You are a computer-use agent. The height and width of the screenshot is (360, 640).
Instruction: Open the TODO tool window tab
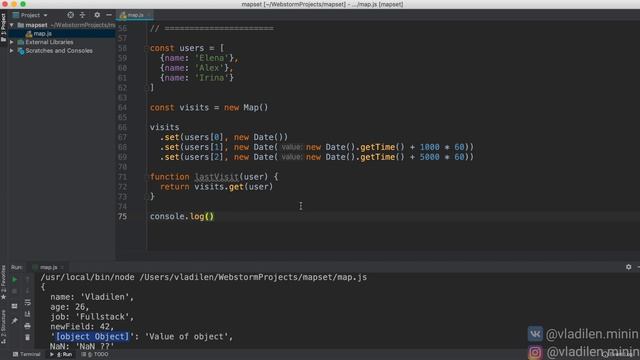click(x=95, y=354)
